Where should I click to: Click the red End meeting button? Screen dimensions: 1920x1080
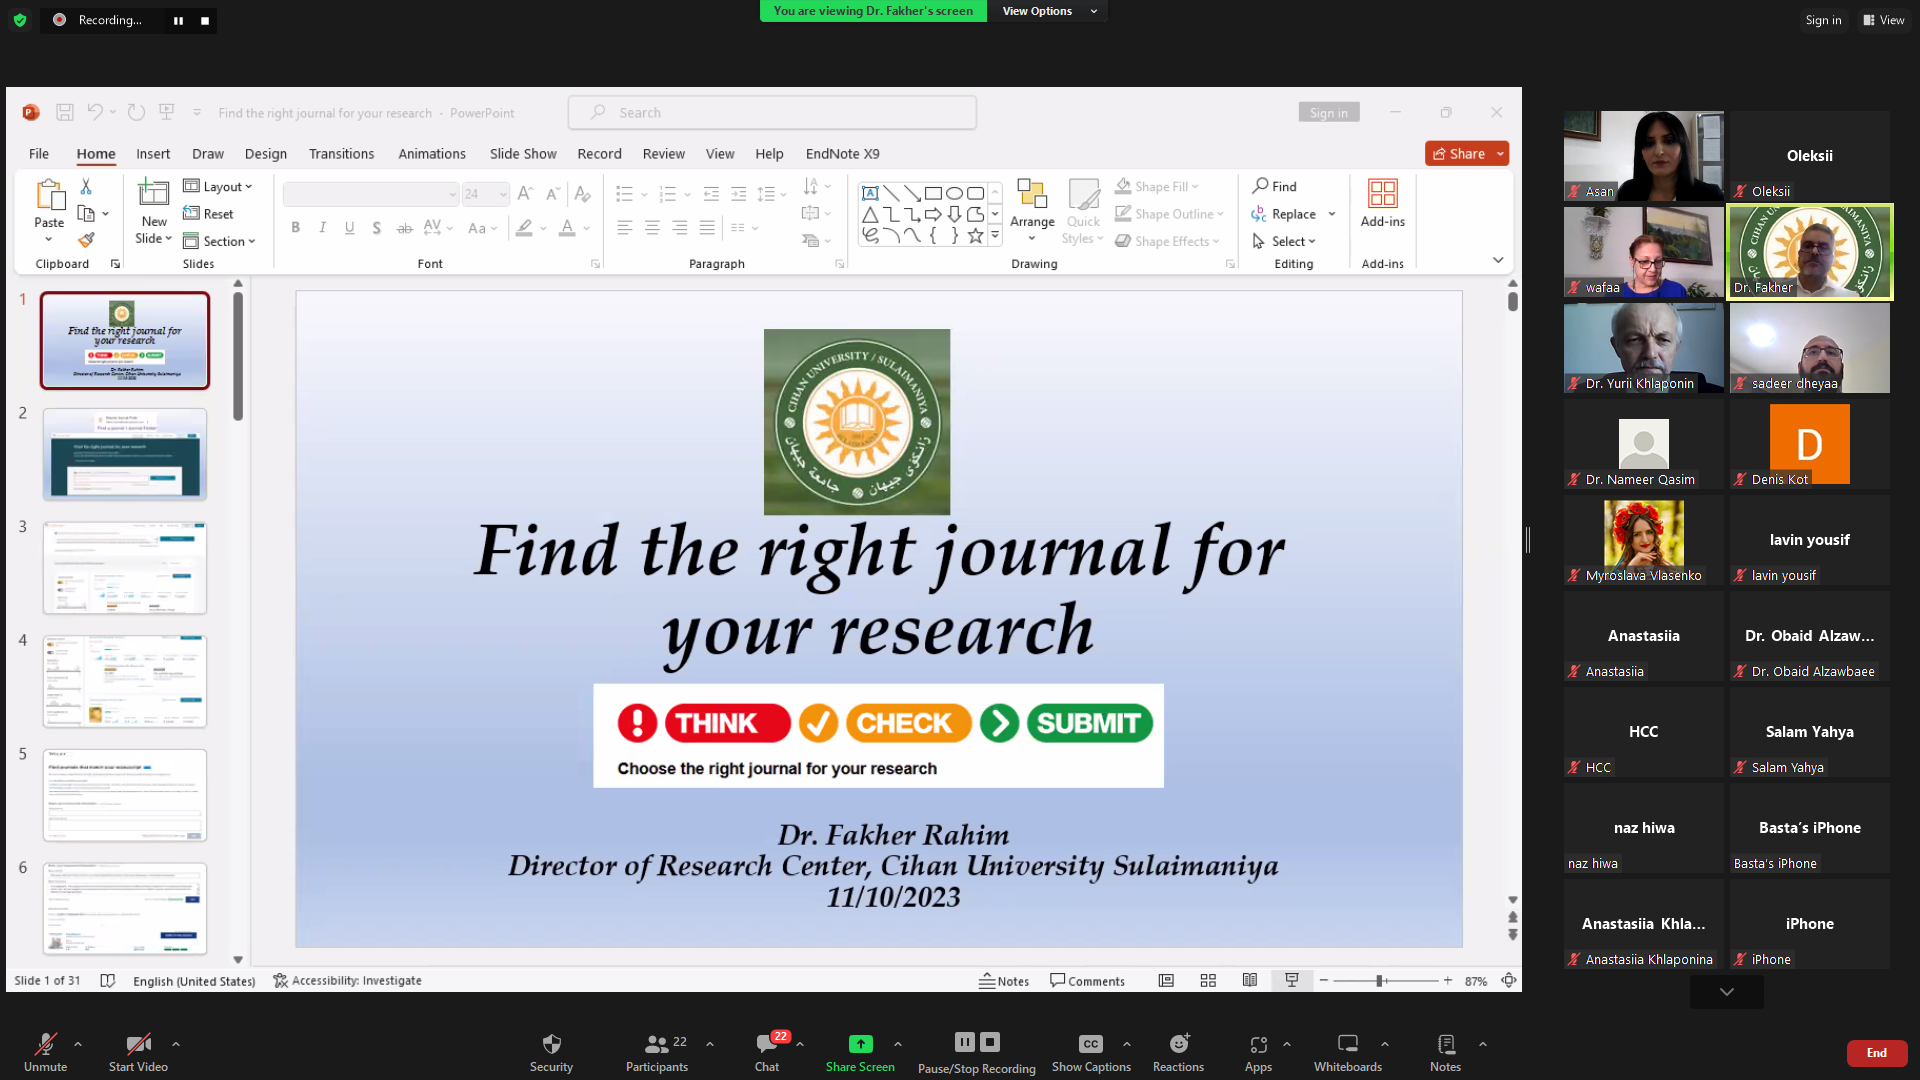click(1877, 1052)
